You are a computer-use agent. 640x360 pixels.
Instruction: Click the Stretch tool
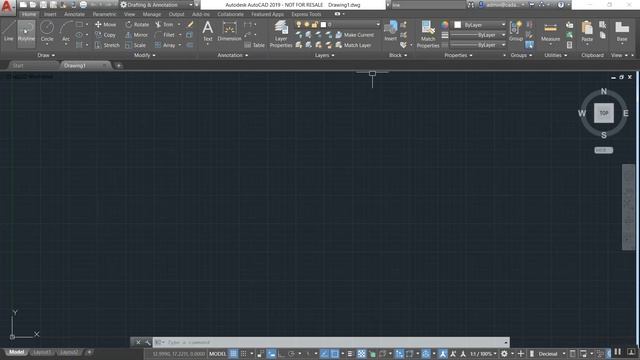(107, 45)
